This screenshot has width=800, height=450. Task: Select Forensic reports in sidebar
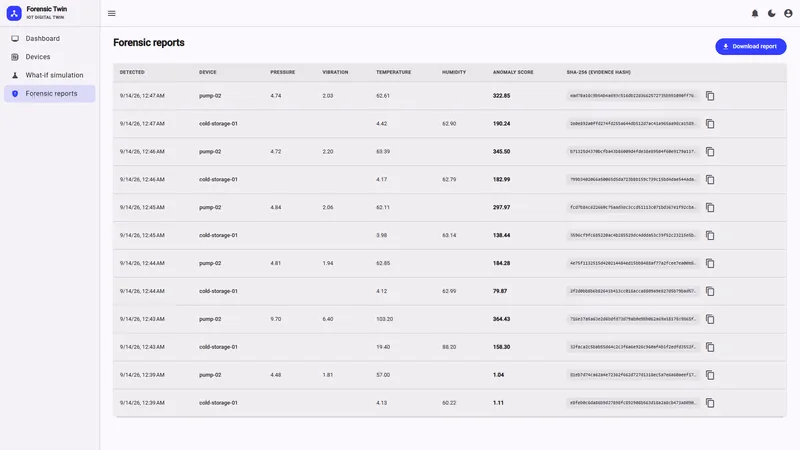pos(49,93)
